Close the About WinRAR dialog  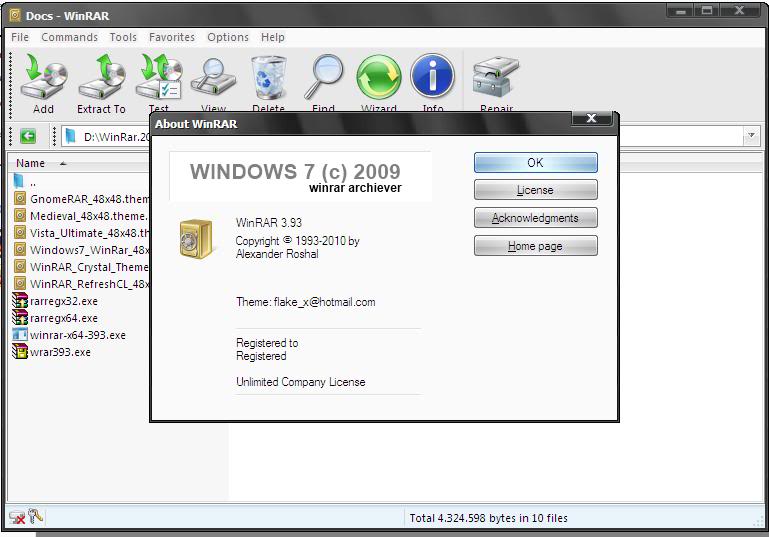click(x=592, y=118)
